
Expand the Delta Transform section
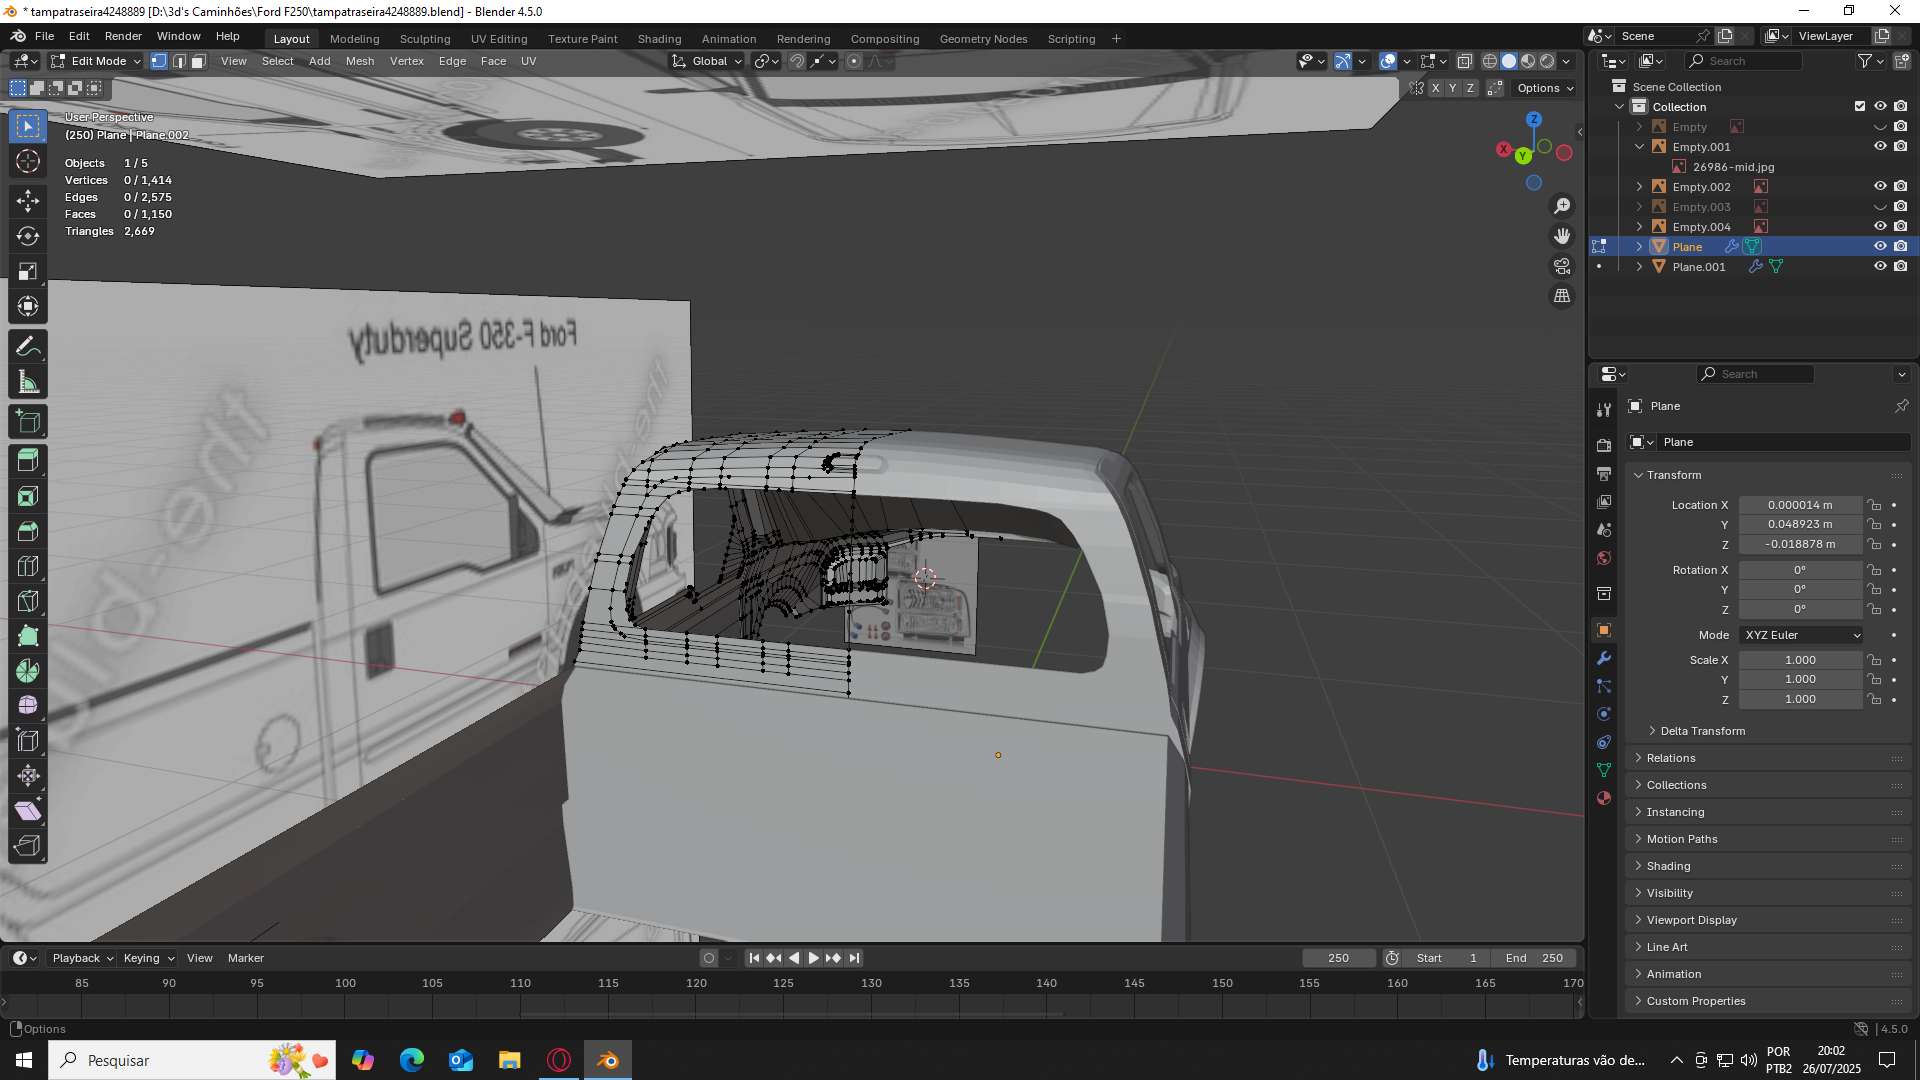1702,731
